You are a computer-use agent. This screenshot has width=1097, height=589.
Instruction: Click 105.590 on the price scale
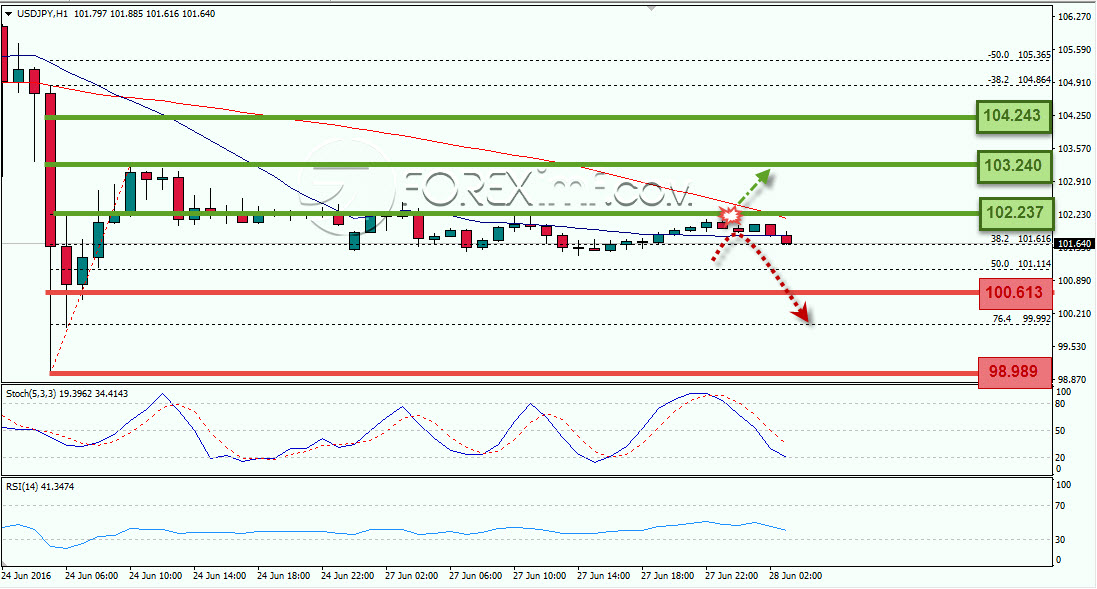[1075, 50]
